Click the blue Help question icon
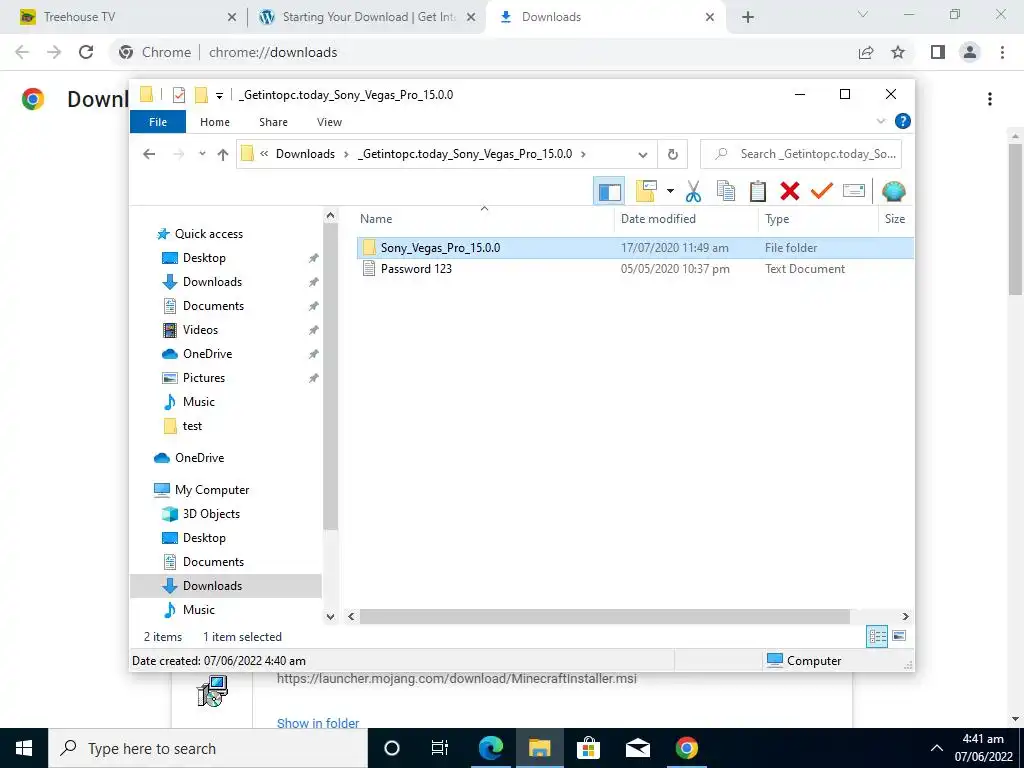Viewport: 1024px width, 768px height. pyautogui.click(x=903, y=121)
